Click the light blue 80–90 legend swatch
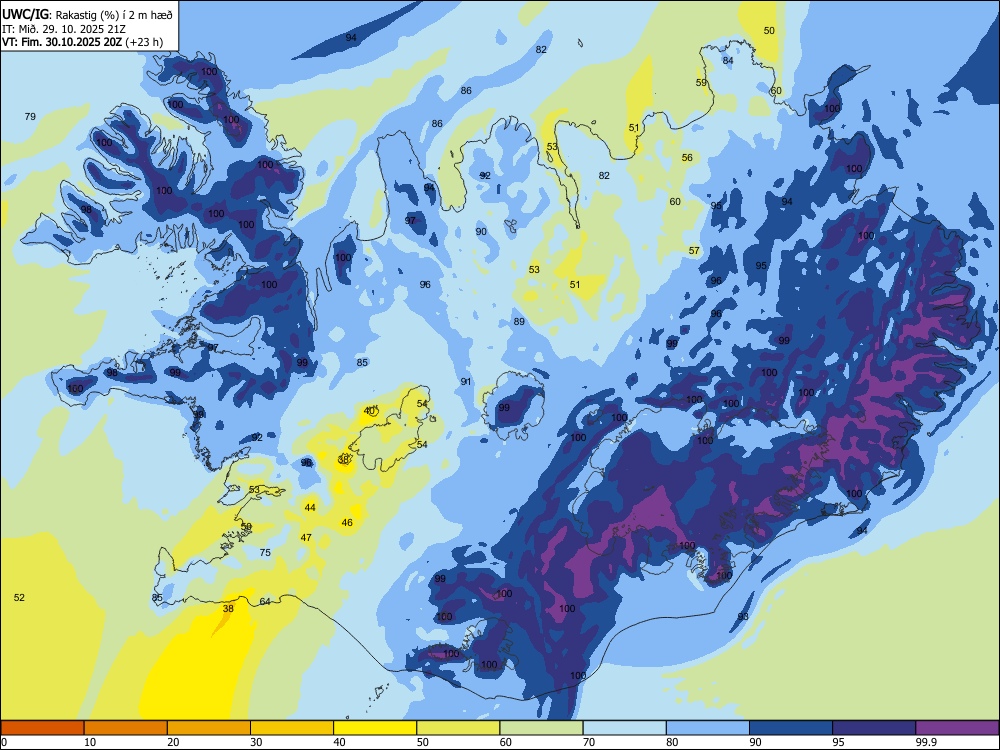This screenshot has width=1000, height=750. click(707, 728)
